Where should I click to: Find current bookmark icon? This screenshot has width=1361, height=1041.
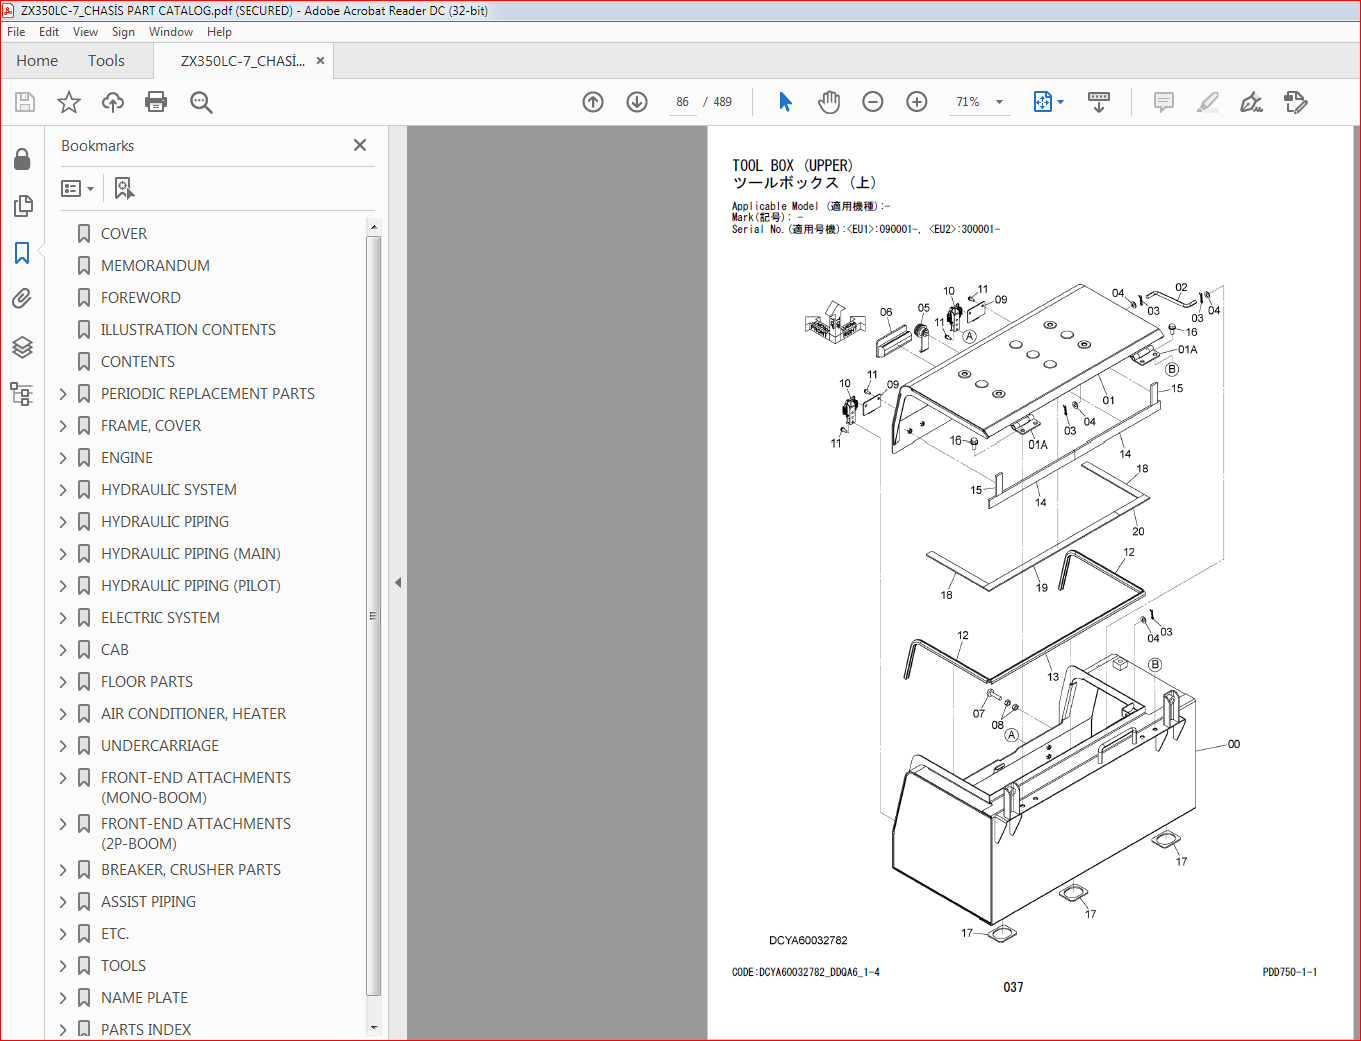click(x=124, y=188)
